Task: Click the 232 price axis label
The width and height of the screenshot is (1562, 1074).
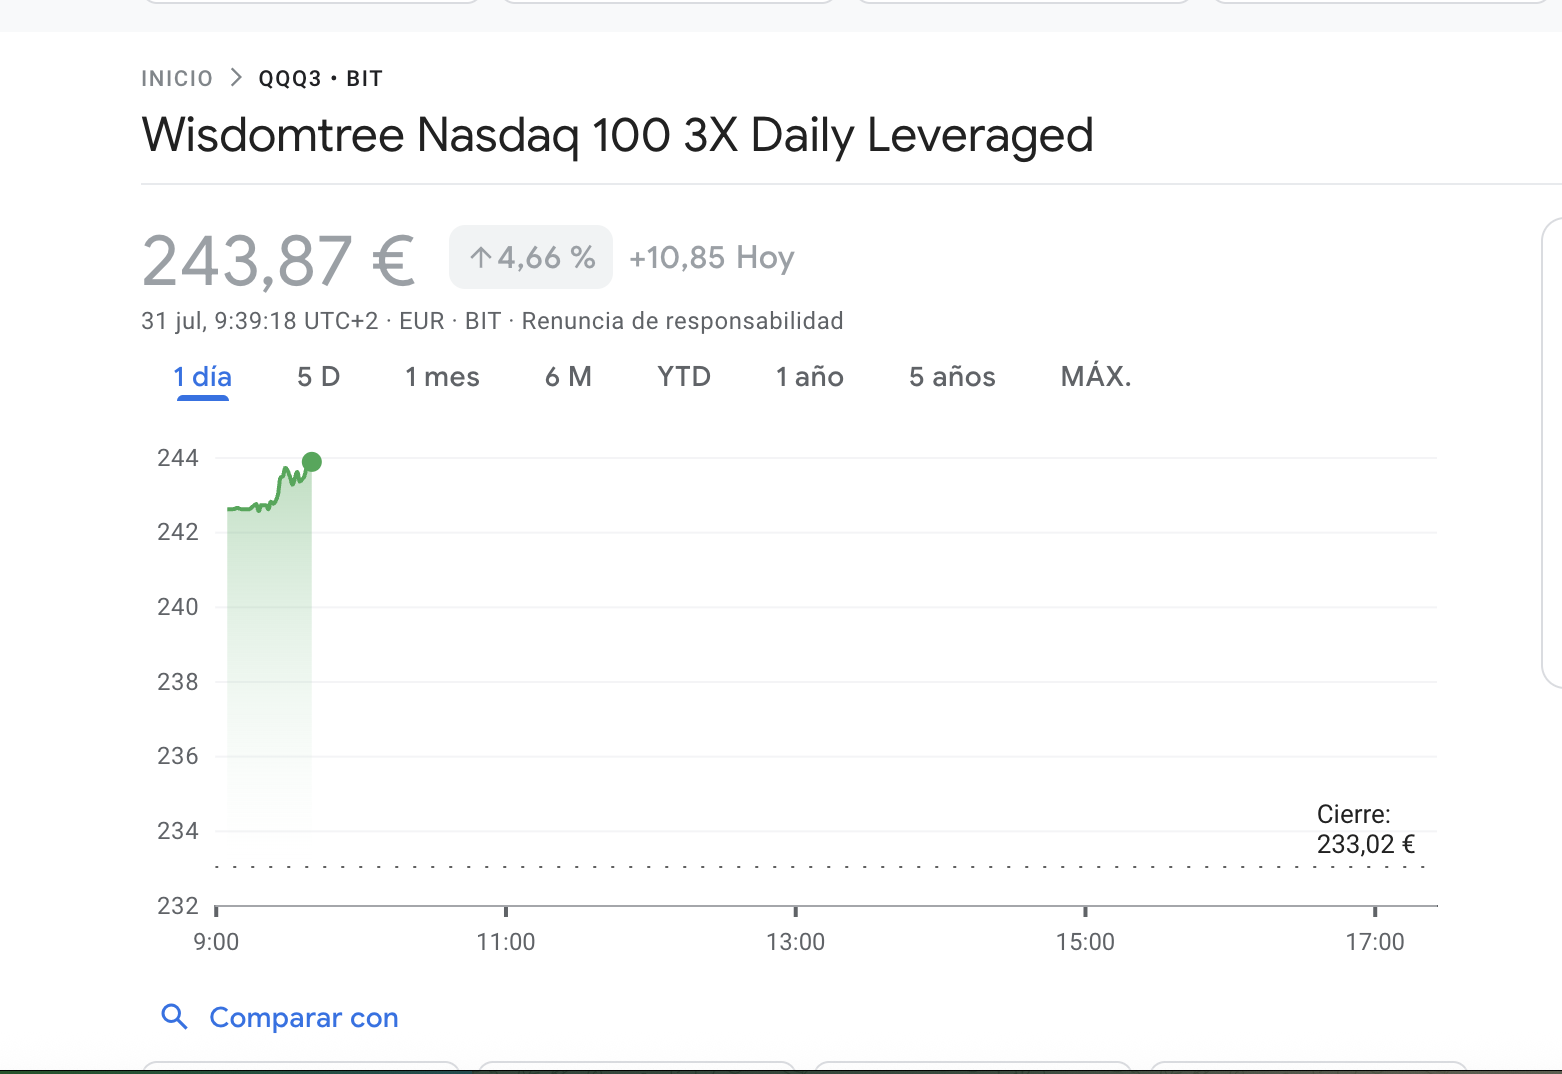Action: point(178,906)
